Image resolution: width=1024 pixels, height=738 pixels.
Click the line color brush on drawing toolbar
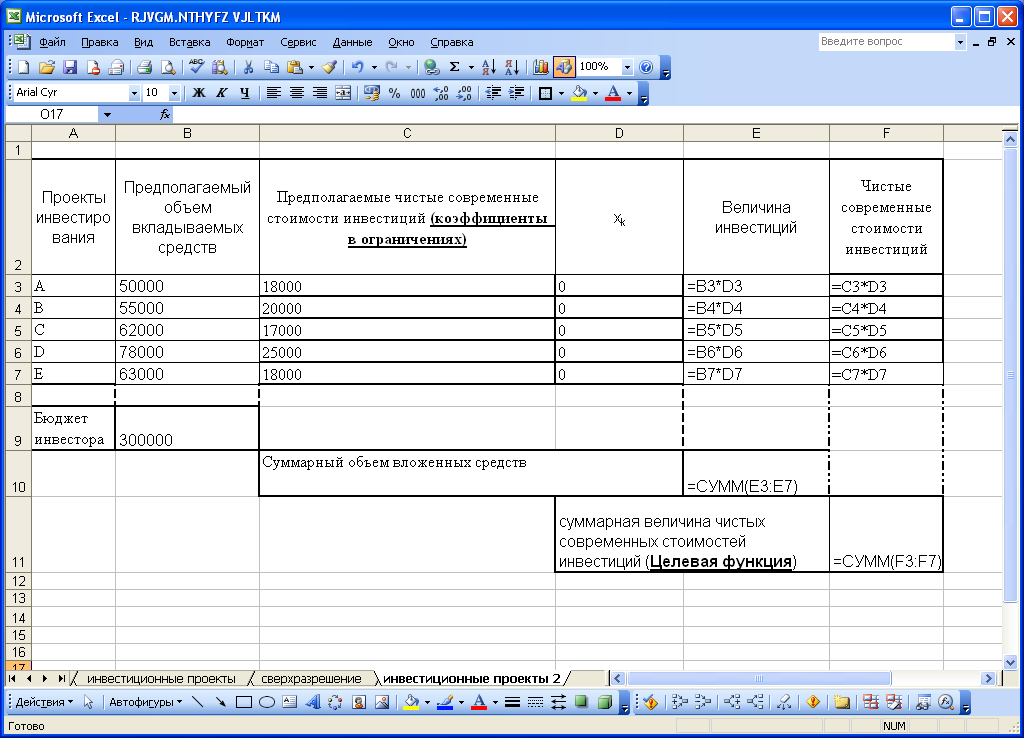click(x=445, y=702)
